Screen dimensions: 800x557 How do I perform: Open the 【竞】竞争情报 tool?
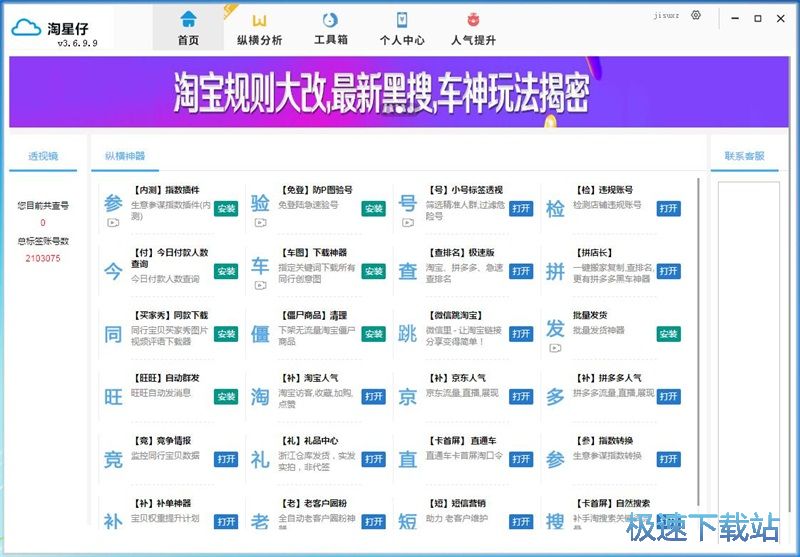click(226, 460)
